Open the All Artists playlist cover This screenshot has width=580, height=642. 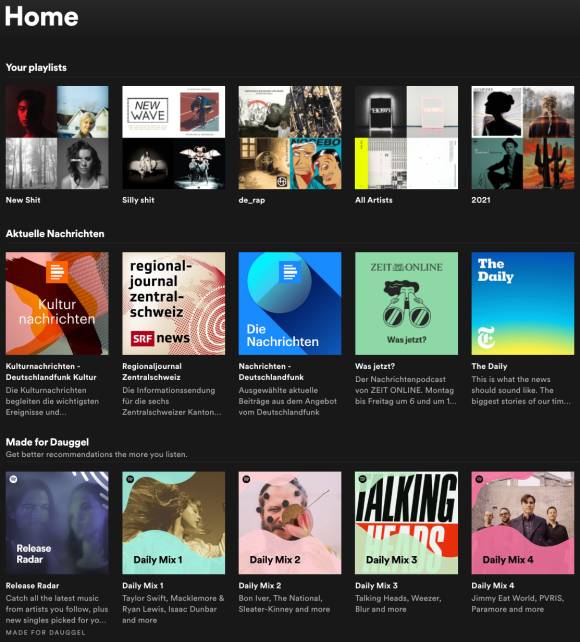pos(406,138)
